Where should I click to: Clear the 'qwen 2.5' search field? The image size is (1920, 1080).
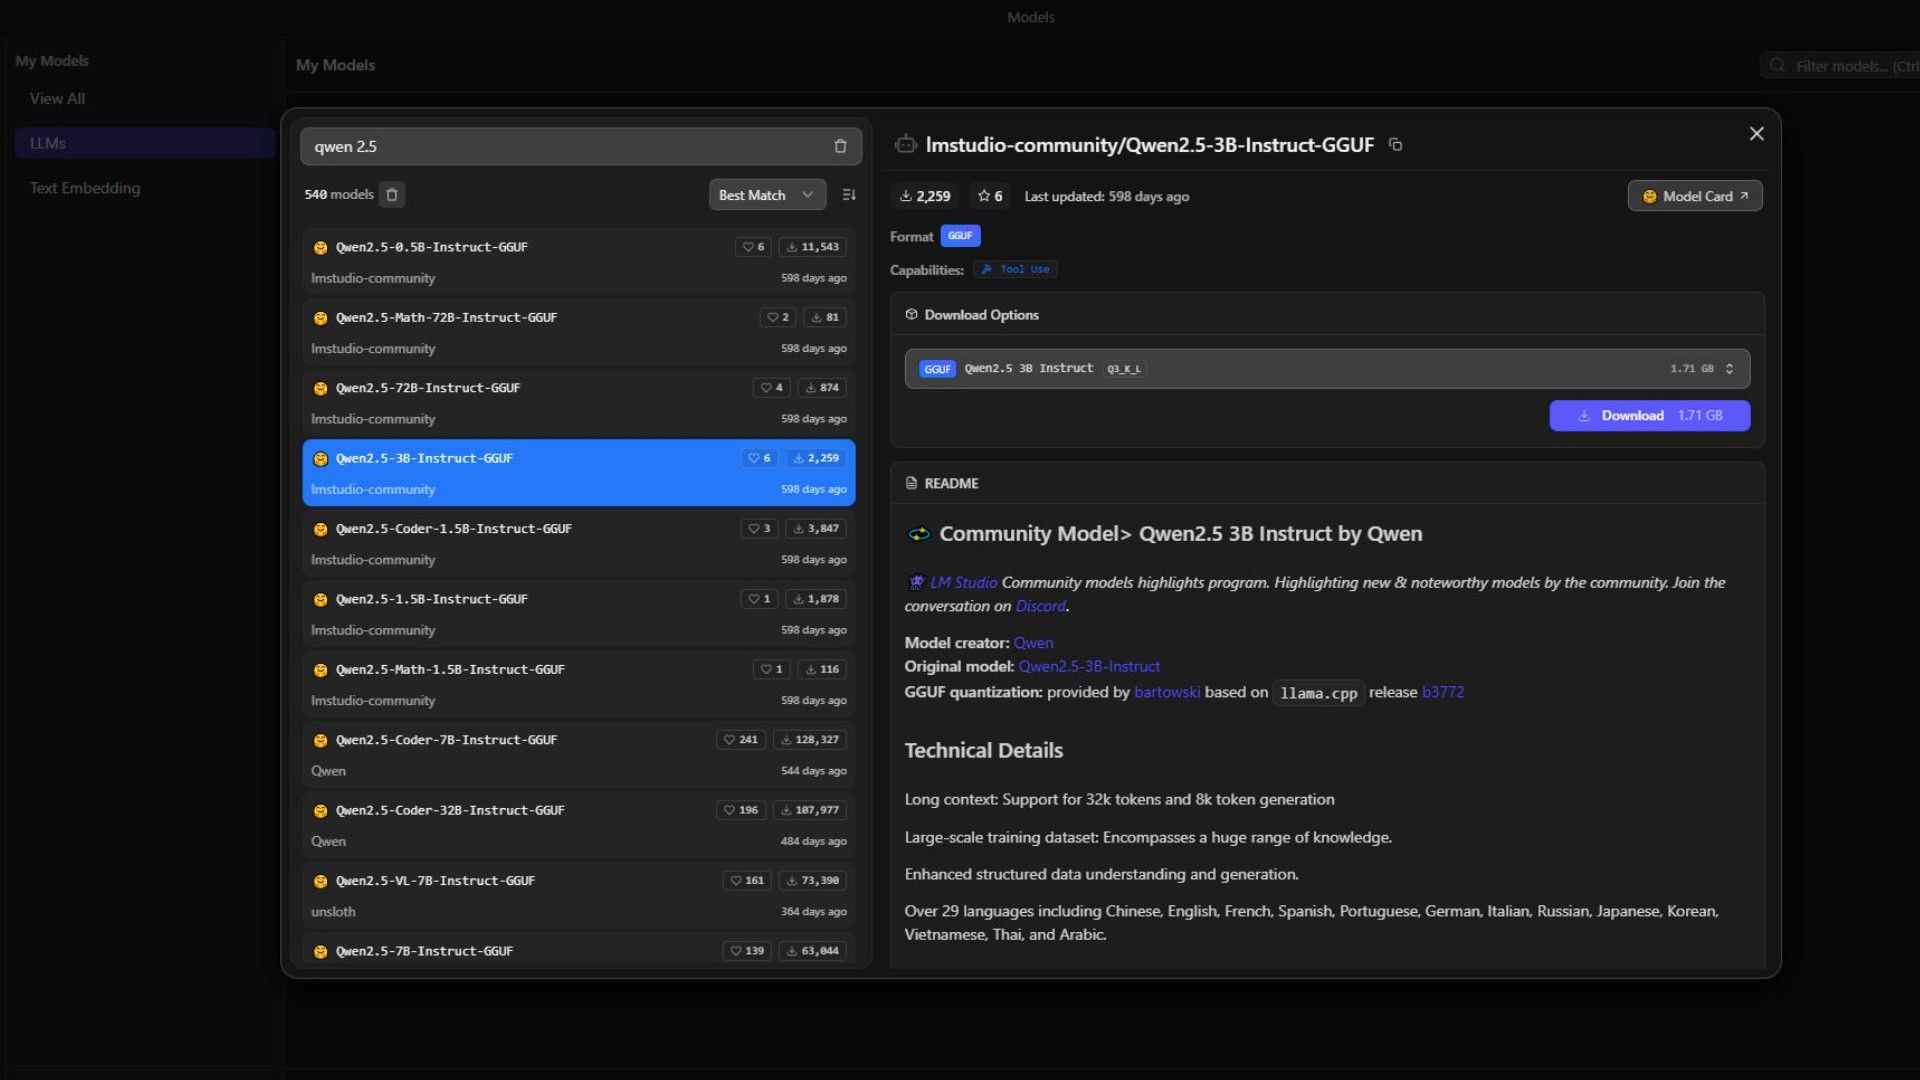tap(840, 146)
